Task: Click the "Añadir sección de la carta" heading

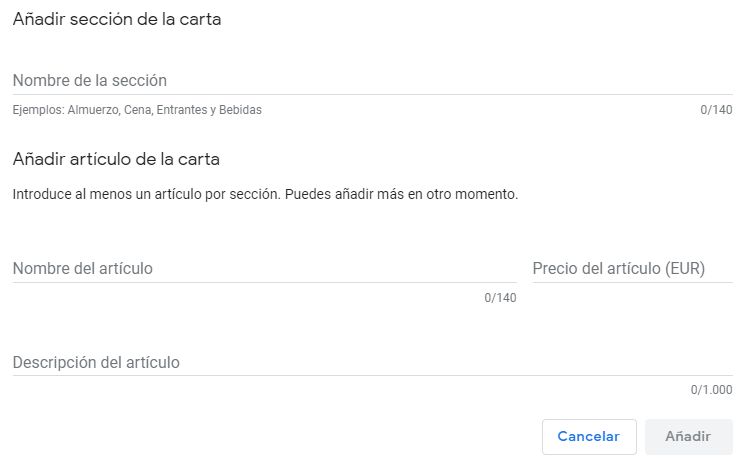Action: point(117,20)
